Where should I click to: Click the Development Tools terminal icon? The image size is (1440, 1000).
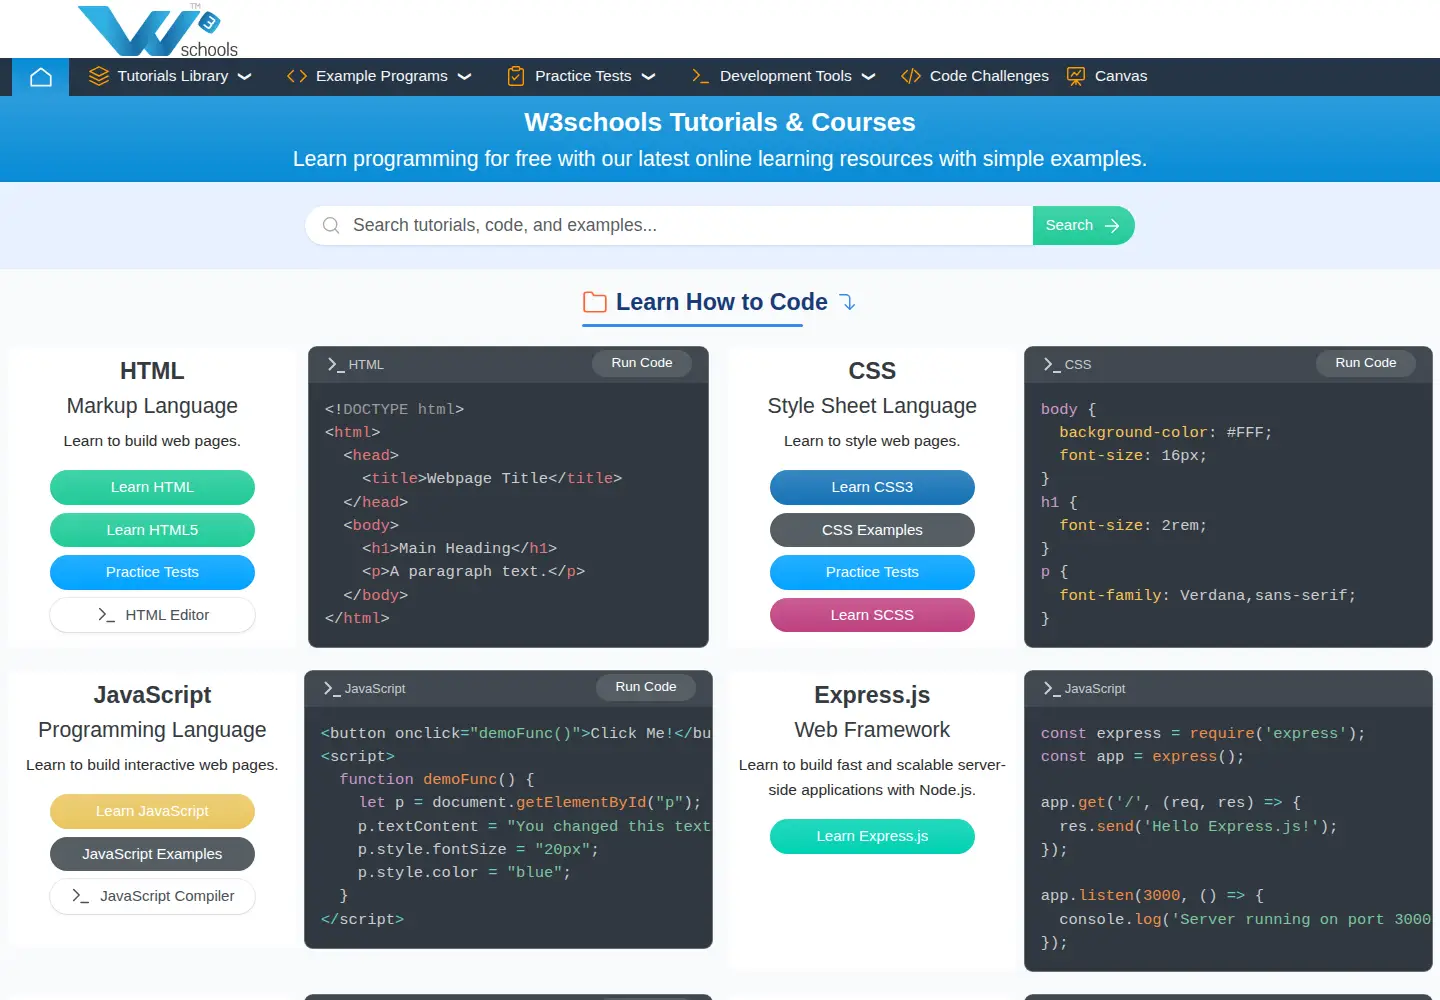pos(700,76)
